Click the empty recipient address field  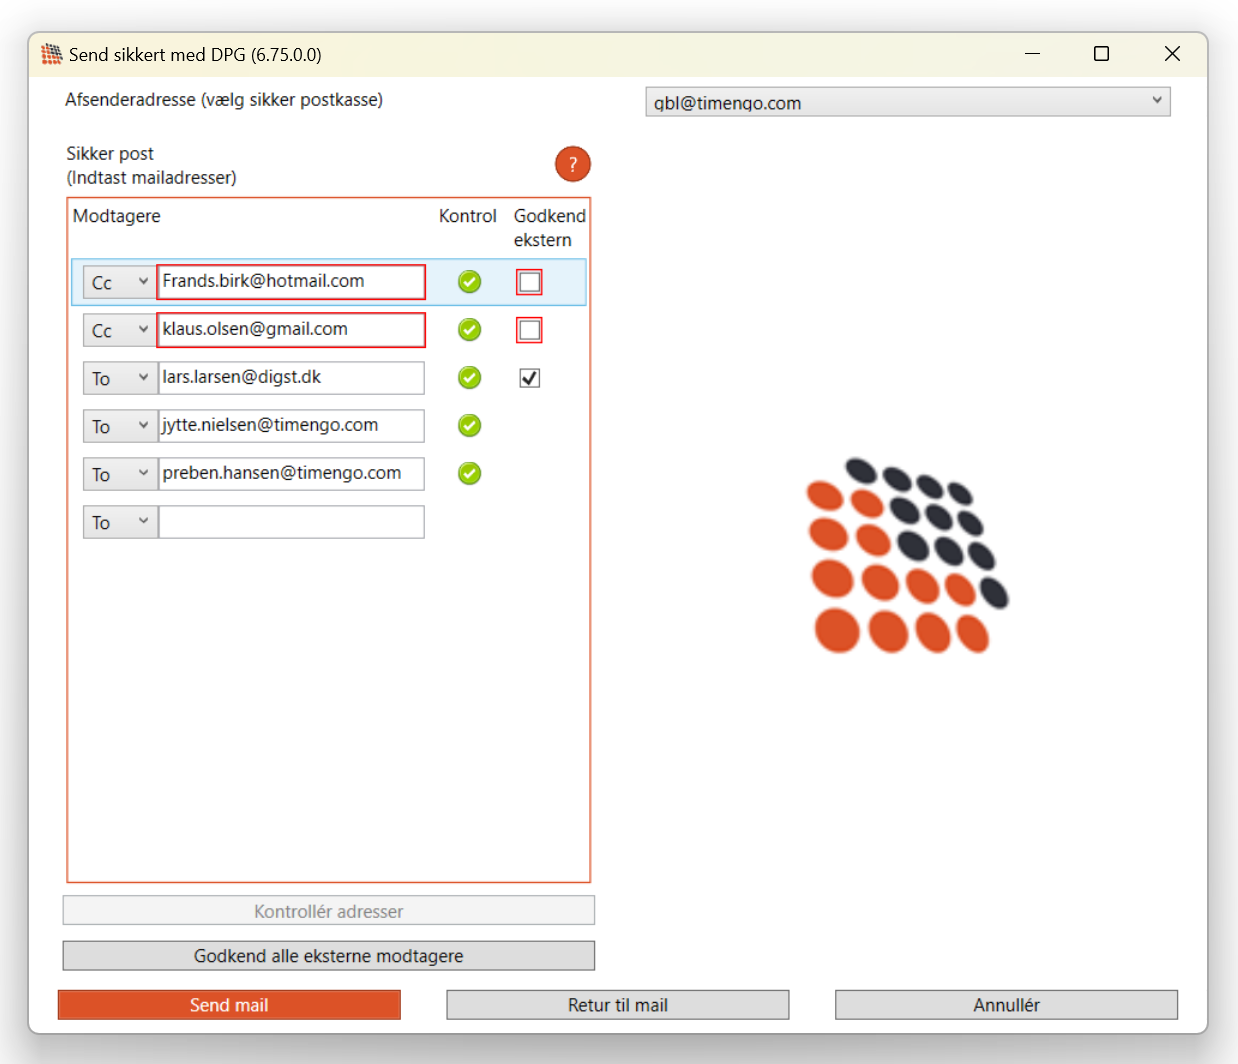291,522
